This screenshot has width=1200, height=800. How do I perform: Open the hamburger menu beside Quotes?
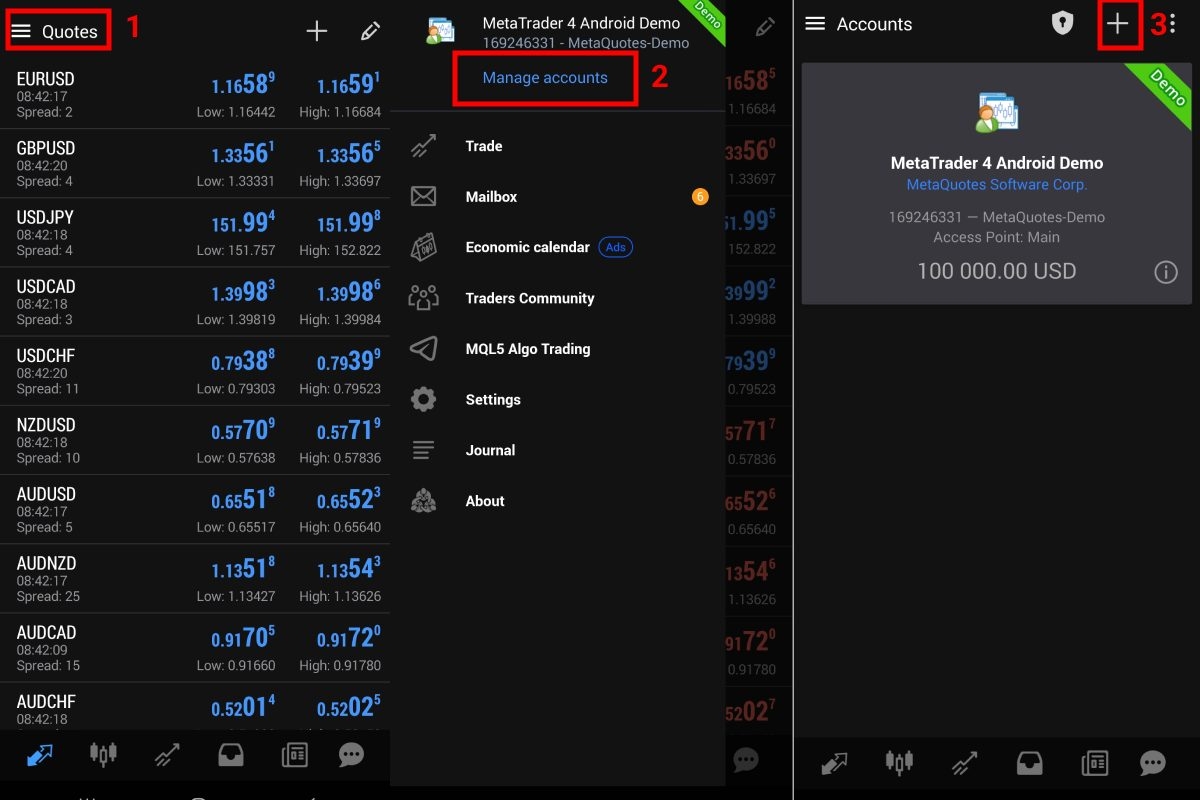[x=21, y=32]
